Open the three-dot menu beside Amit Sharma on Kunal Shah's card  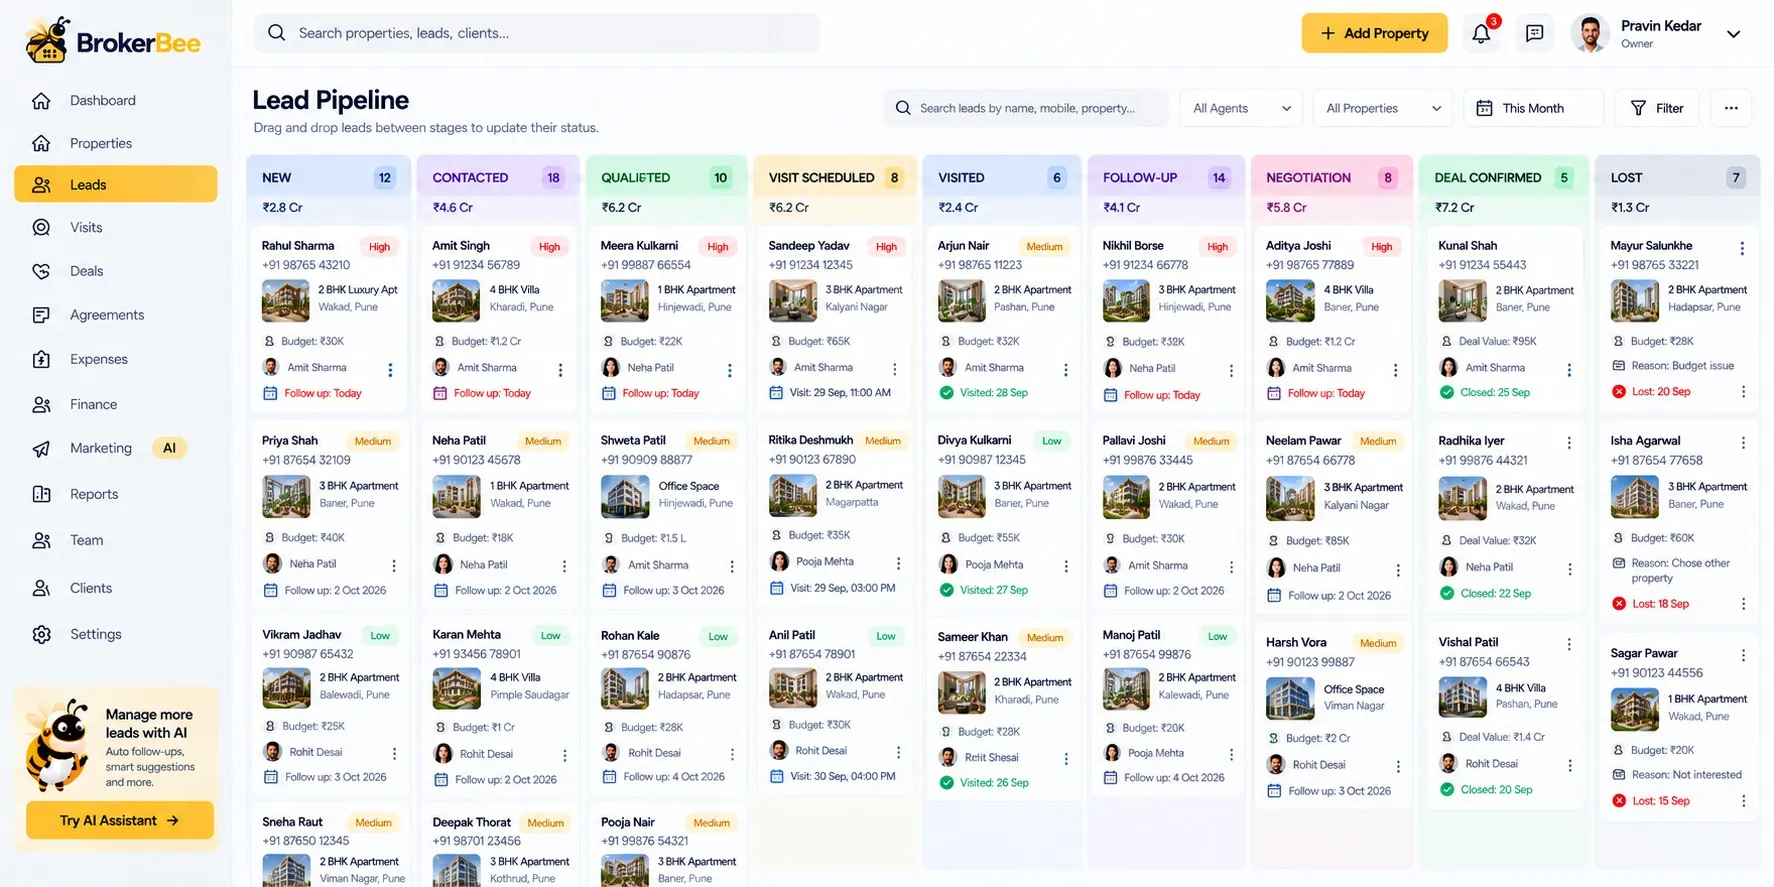coord(1569,370)
